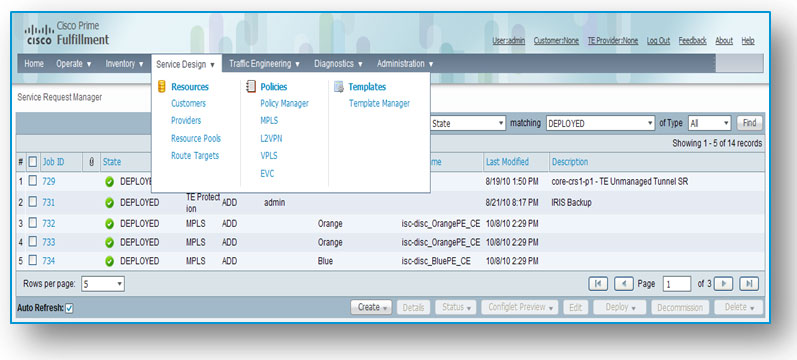Click the Customer:None link
The height and width of the screenshot is (360, 797).
[556, 41]
